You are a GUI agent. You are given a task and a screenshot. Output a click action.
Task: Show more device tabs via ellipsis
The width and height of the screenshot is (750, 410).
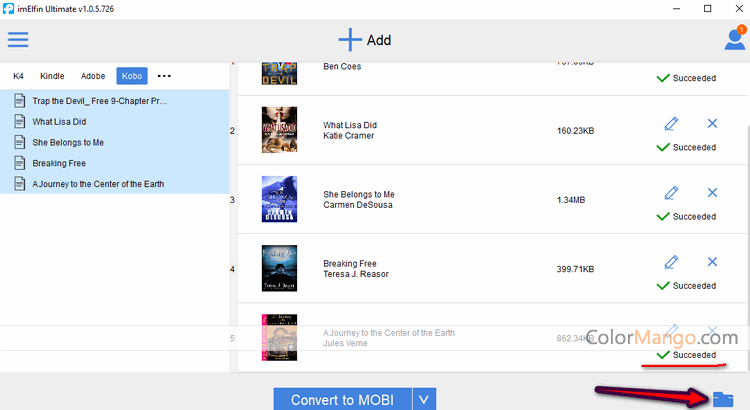(164, 76)
